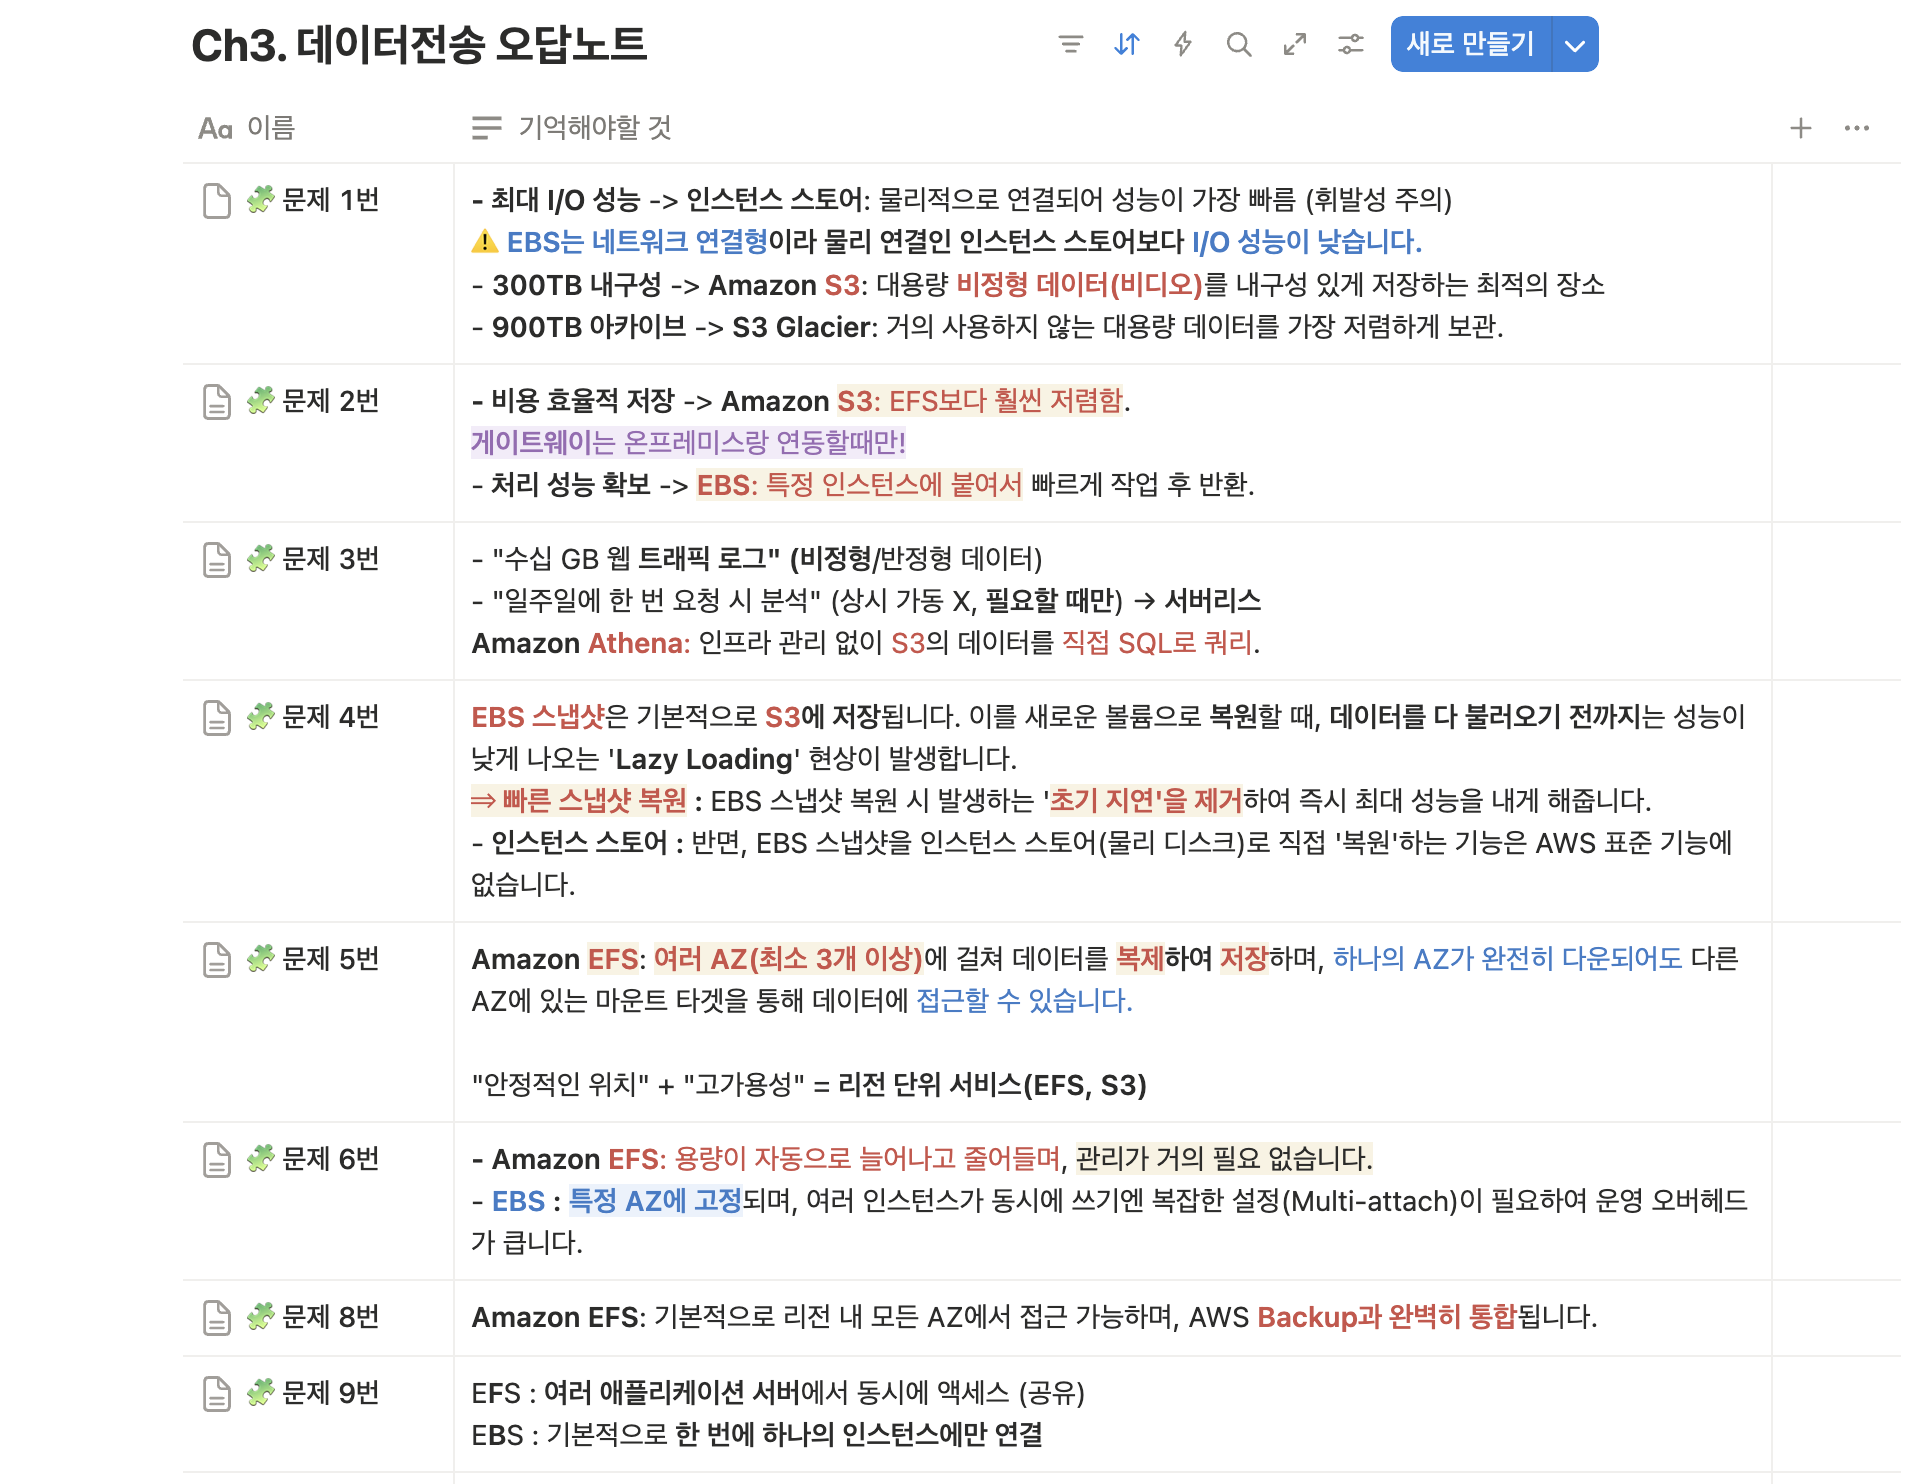This screenshot has width=1912, height=1484.
Task: Open the 문제 9번 entry
Action: tap(330, 1392)
